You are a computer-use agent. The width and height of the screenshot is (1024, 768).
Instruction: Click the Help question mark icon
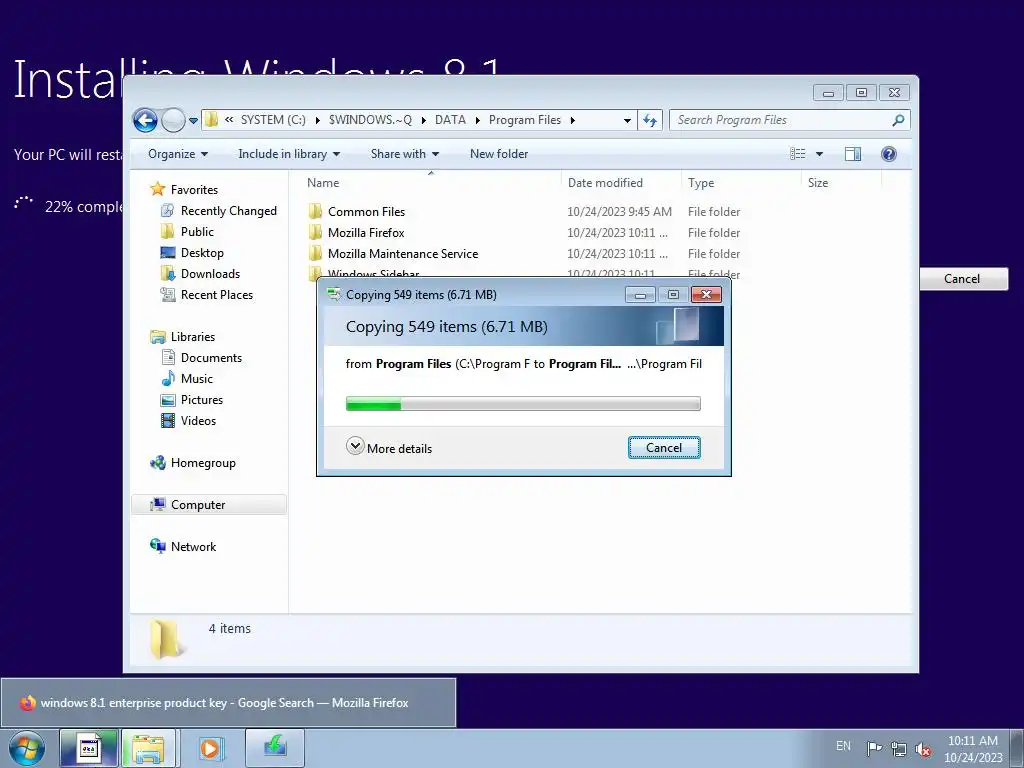(x=888, y=154)
